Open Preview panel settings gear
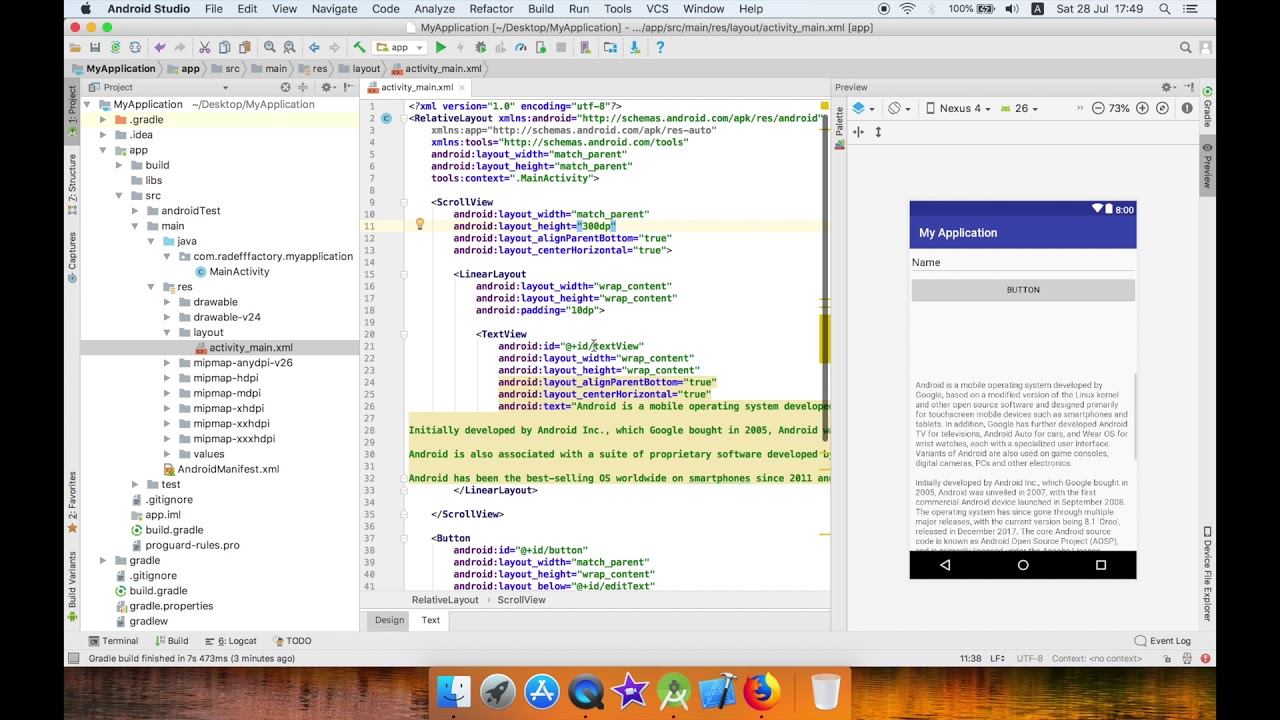 1166,87
